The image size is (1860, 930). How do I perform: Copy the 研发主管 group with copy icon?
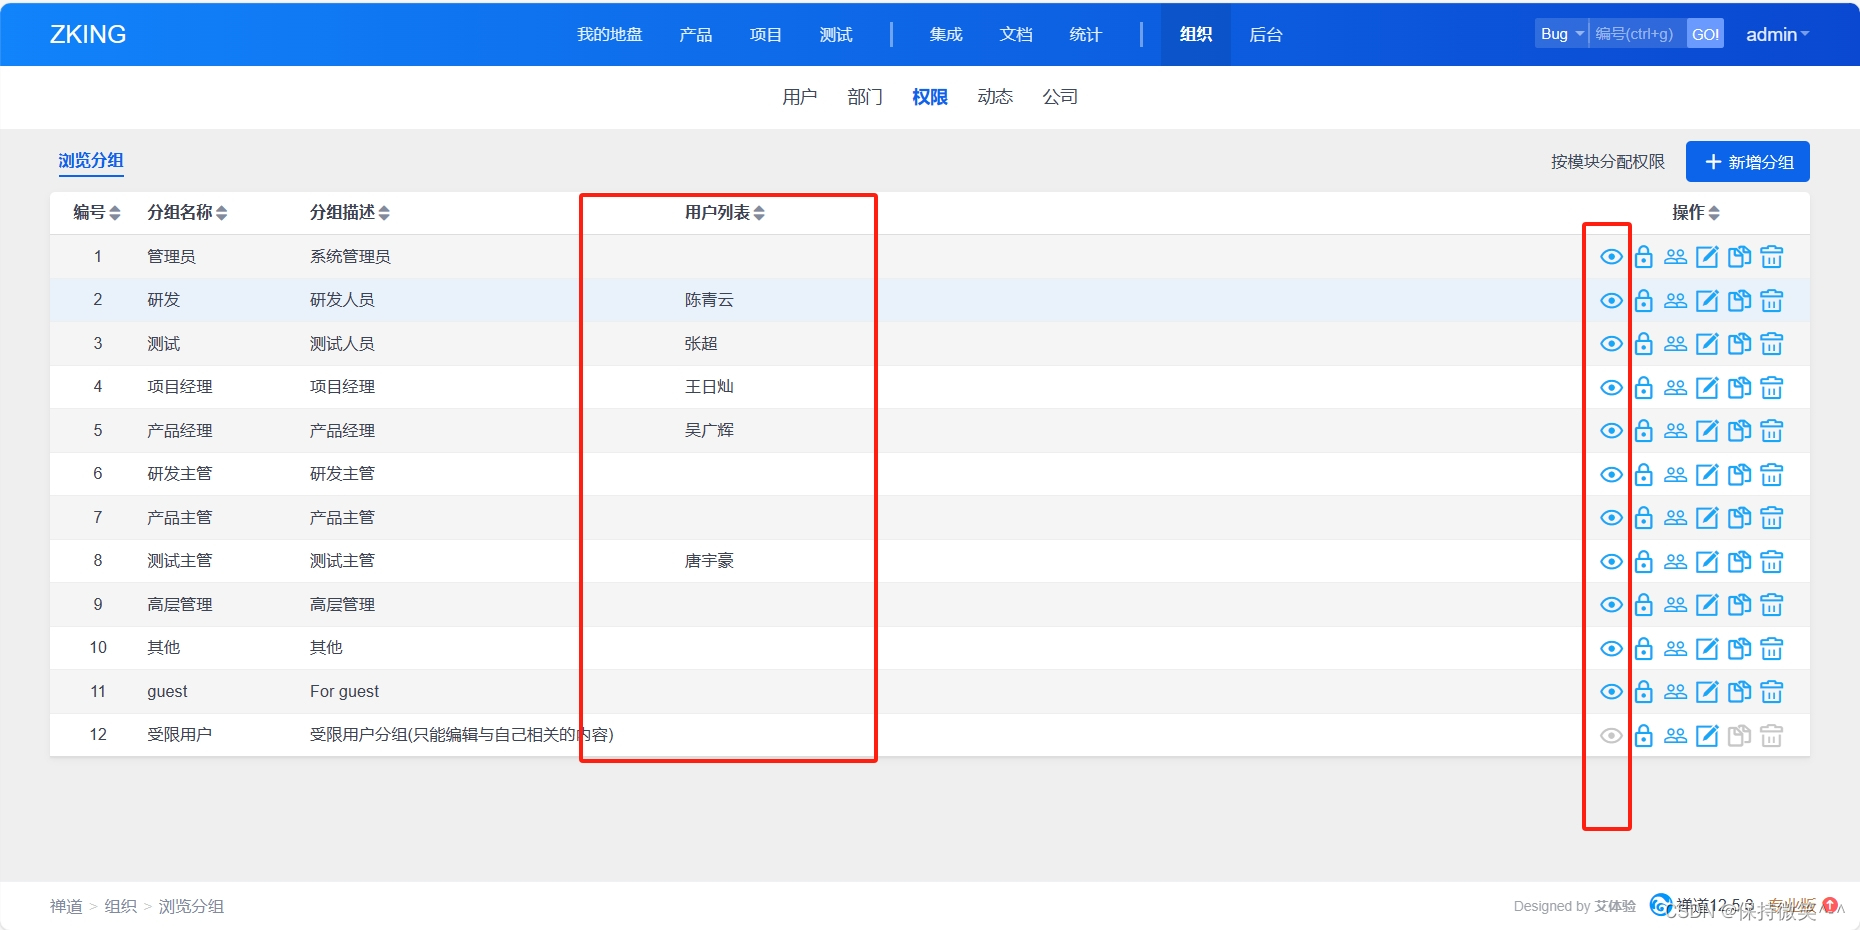pos(1739,475)
